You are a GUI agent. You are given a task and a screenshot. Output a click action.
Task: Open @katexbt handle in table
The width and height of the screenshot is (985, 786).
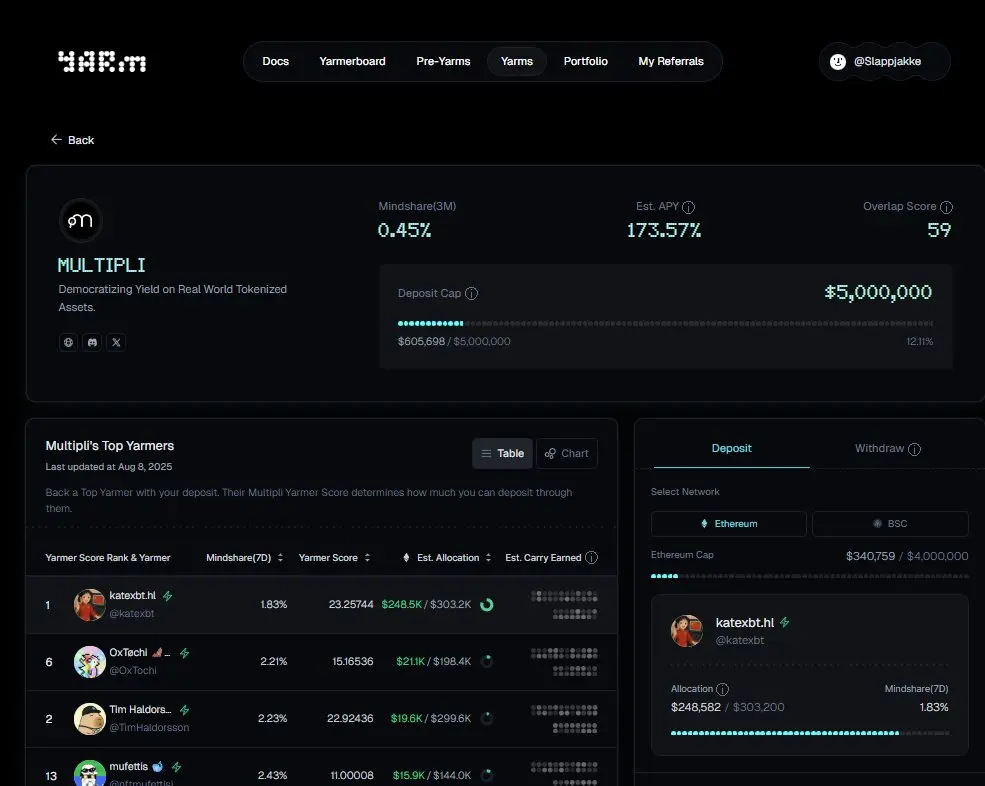[x=131, y=613]
